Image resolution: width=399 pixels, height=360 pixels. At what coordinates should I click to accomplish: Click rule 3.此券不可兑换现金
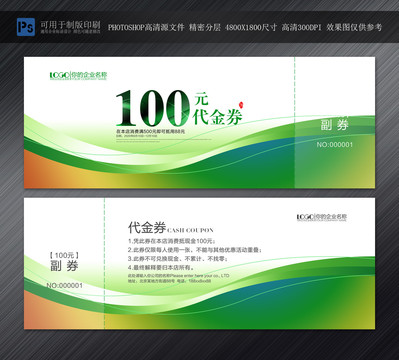(178, 259)
